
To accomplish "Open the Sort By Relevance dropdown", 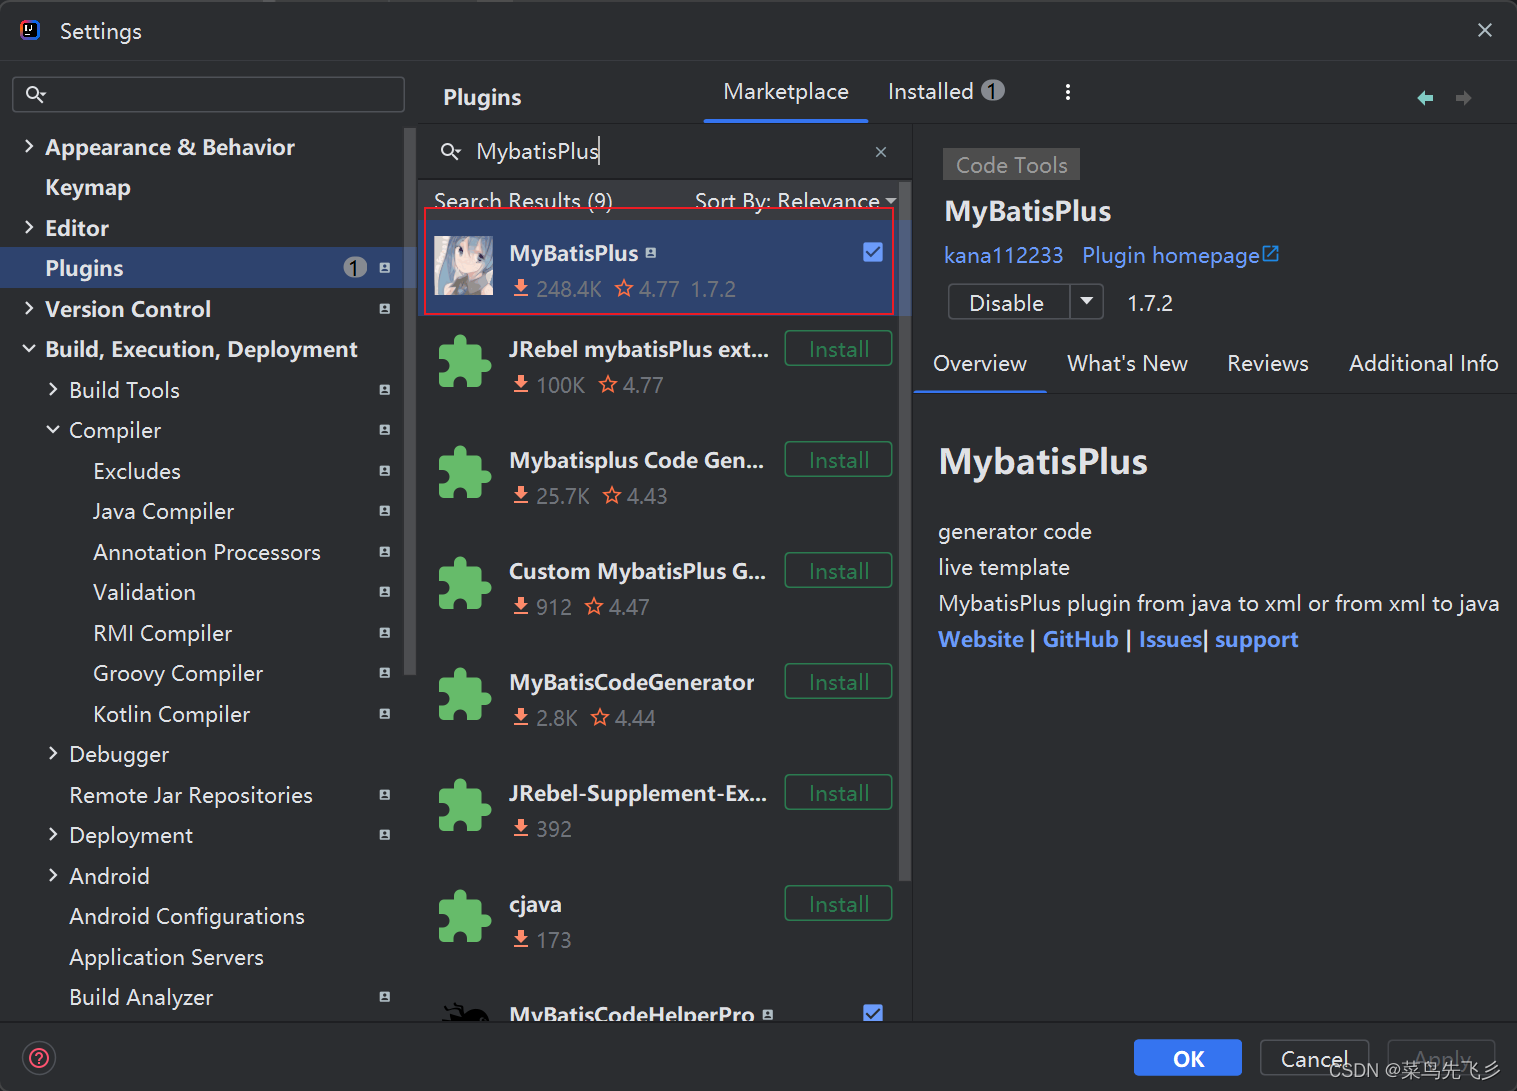I will click(795, 201).
